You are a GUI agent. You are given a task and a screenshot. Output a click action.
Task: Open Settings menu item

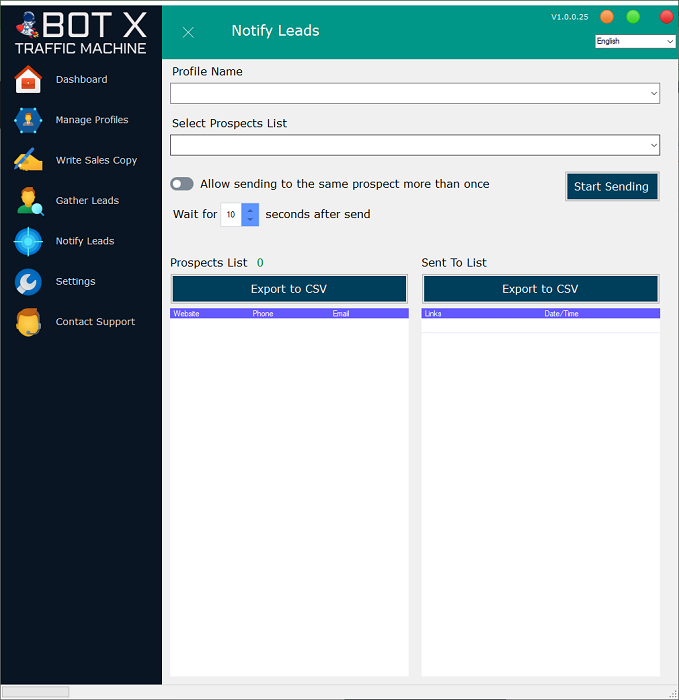pos(75,281)
